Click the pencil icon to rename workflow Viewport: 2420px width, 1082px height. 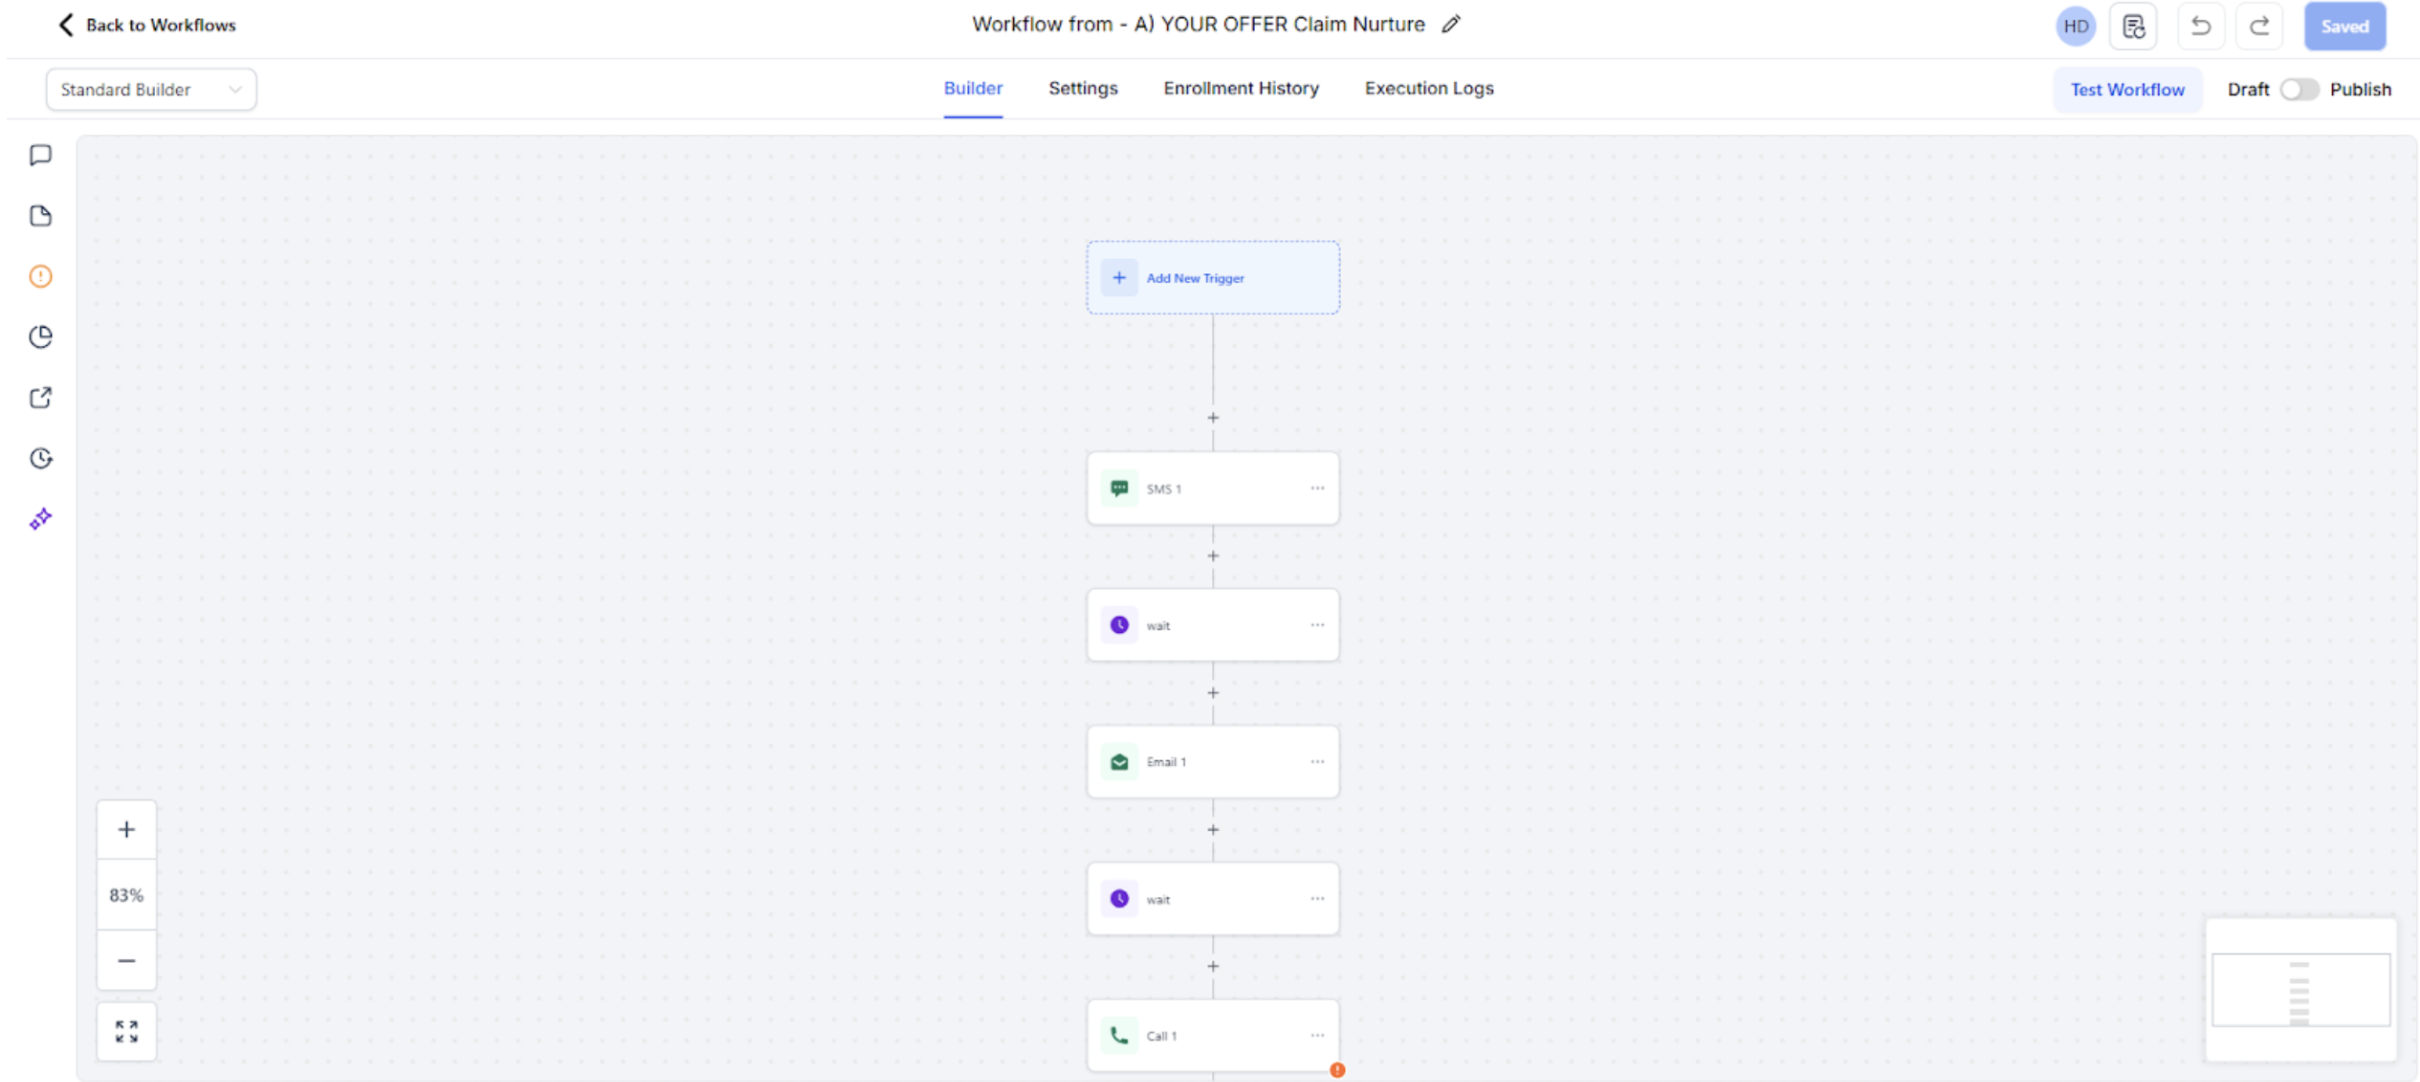click(1451, 24)
